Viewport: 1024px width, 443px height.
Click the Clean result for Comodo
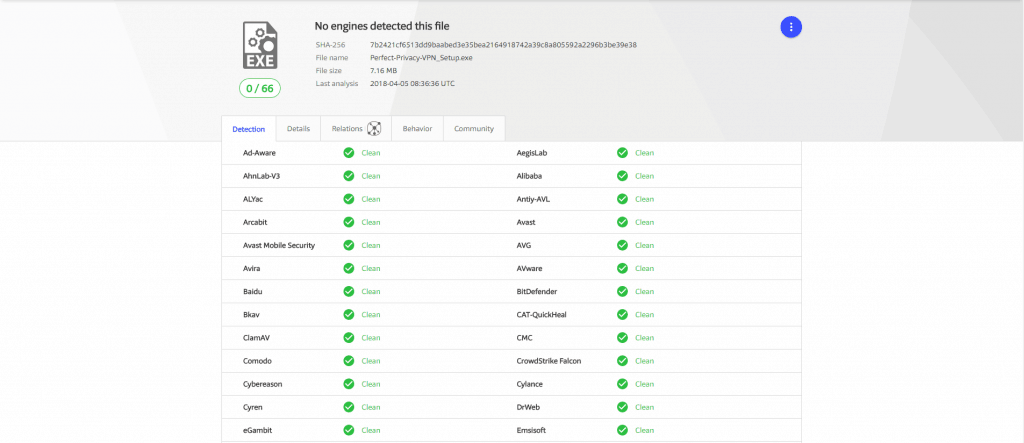[371, 361]
